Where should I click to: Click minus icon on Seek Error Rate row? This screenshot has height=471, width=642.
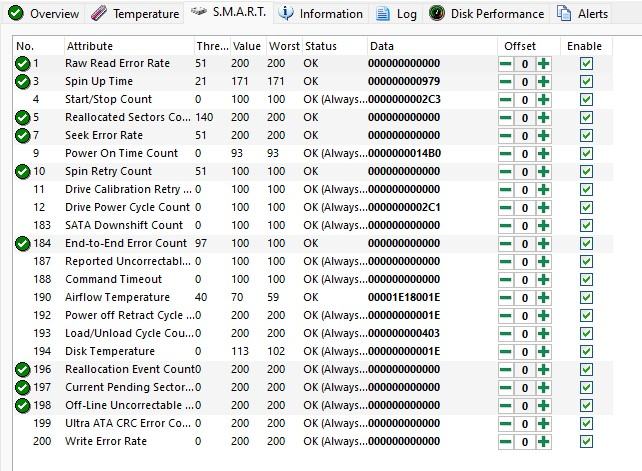(x=506, y=136)
